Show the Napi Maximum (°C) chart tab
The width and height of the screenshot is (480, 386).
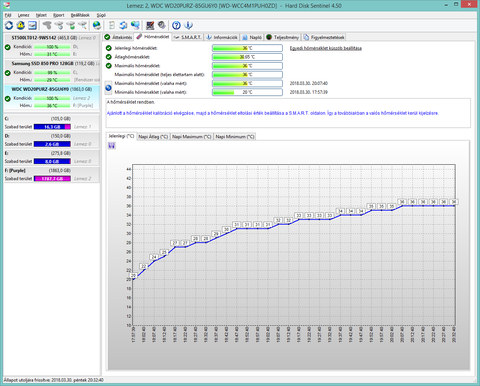coord(192,137)
